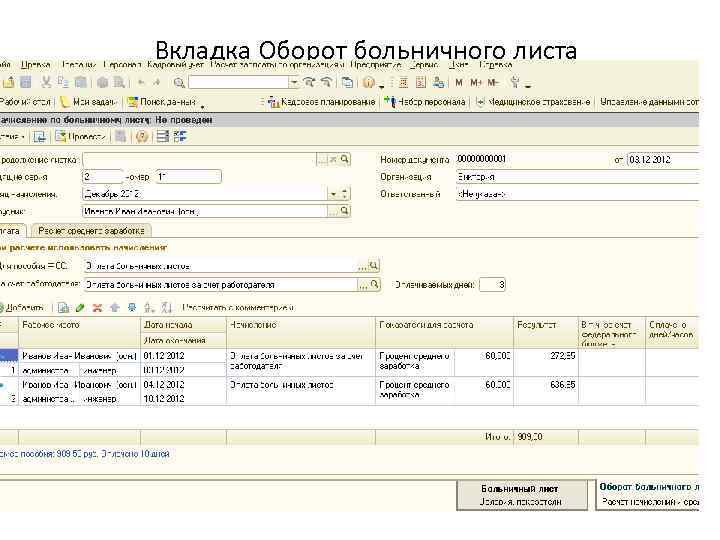
Task: Open Кадровое планирование panel button
Action: tap(322, 102)
